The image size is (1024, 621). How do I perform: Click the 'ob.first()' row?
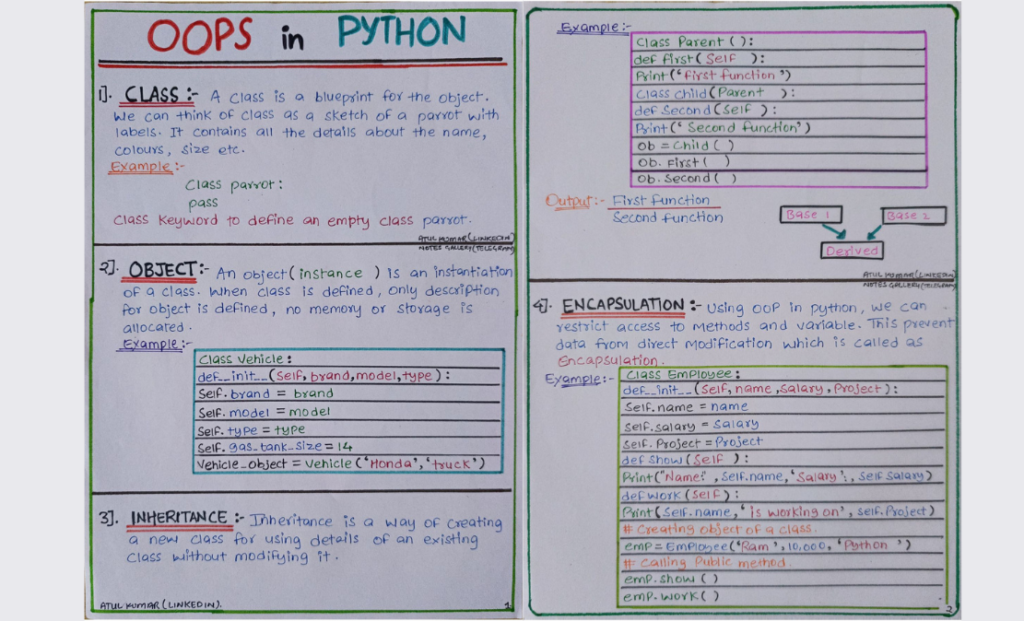[779, 163]
